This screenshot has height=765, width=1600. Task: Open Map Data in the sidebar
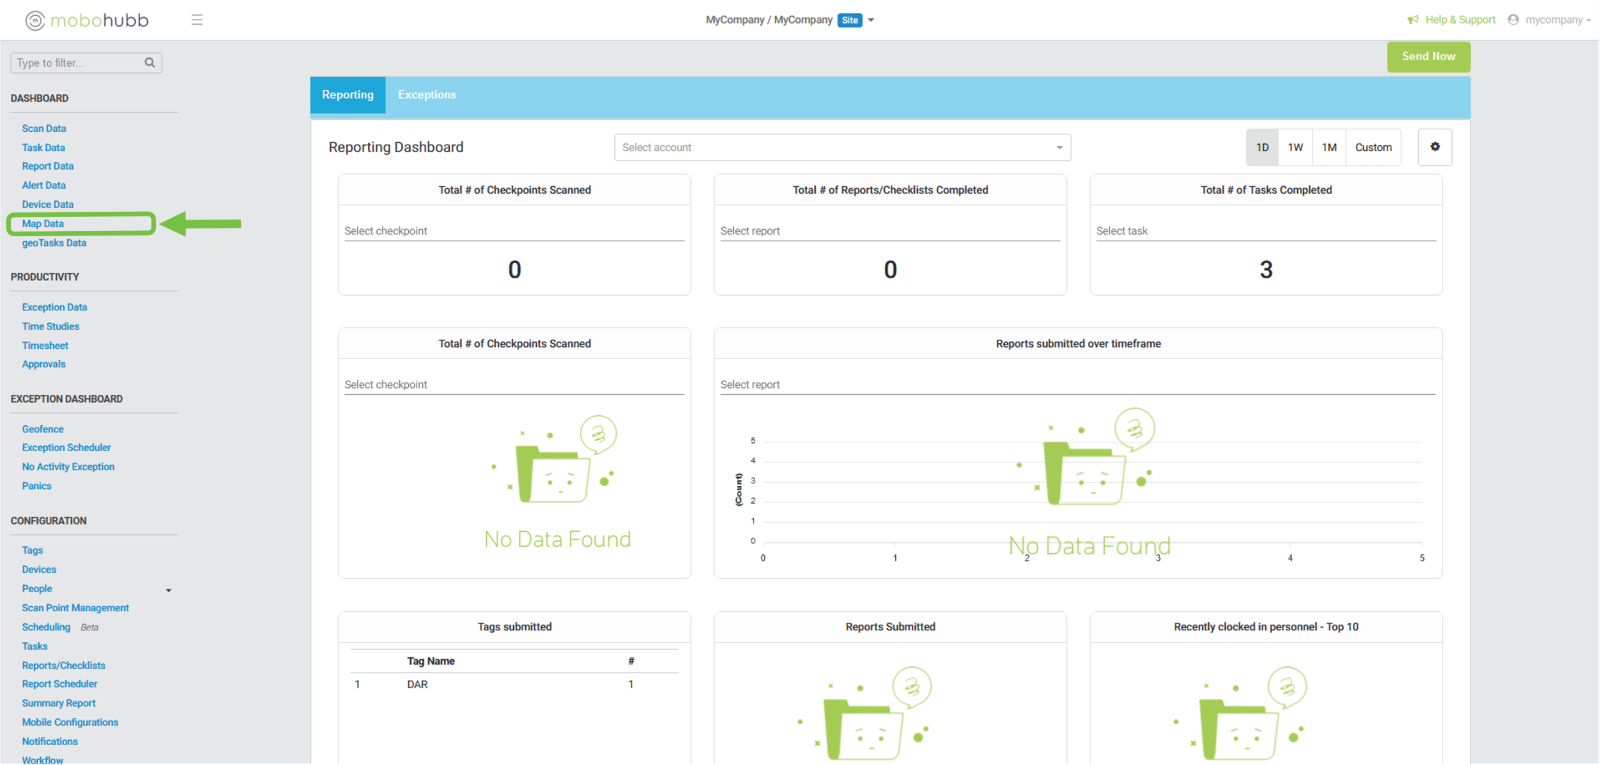click(x=43, y=224)
